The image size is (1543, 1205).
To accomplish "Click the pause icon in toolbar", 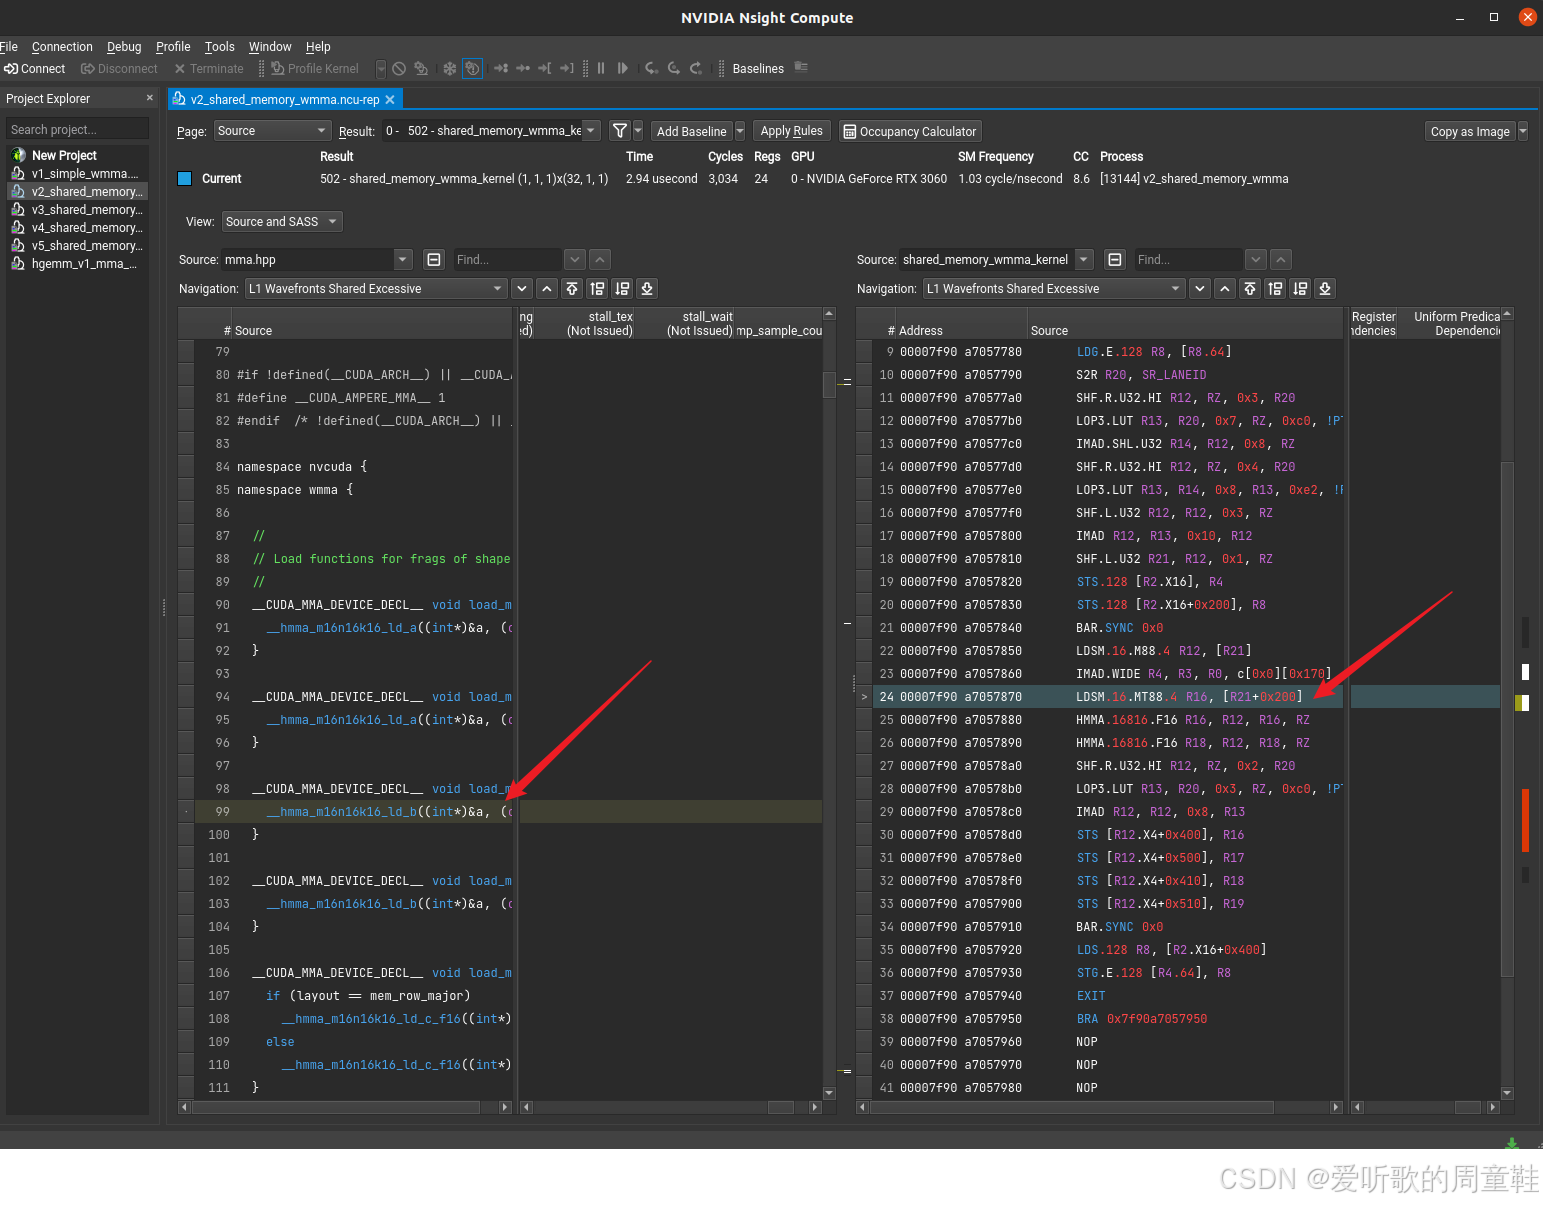I will click(x=601, y=69).
